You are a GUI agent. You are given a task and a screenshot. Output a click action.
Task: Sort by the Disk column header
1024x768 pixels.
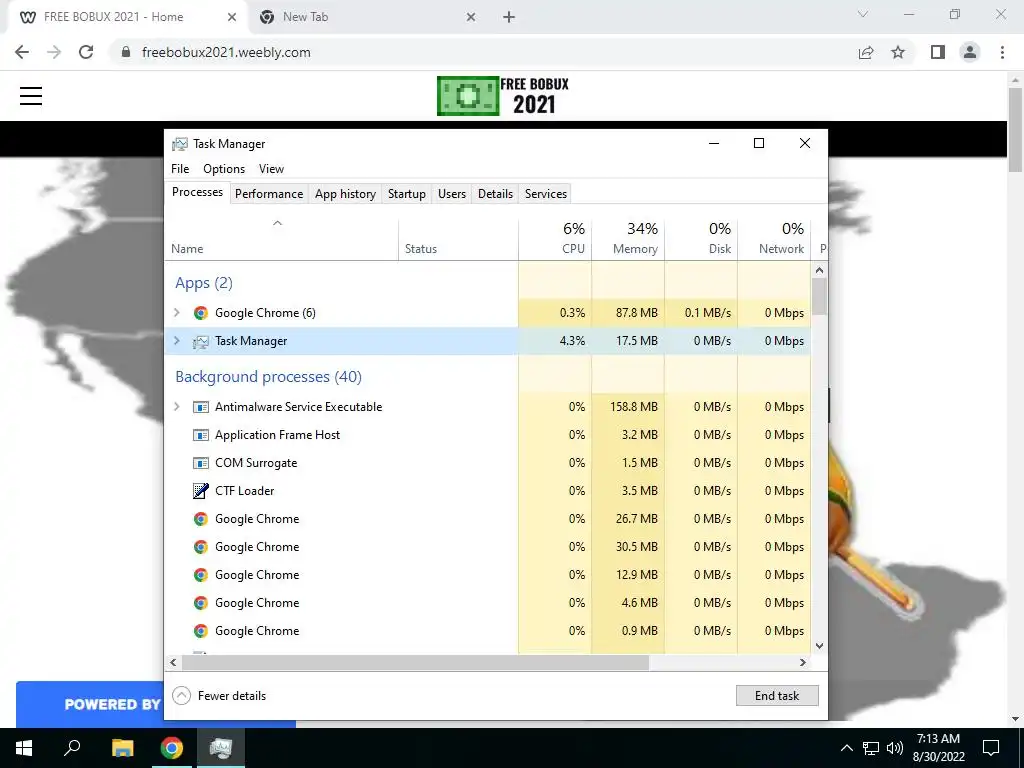point(701,240)
